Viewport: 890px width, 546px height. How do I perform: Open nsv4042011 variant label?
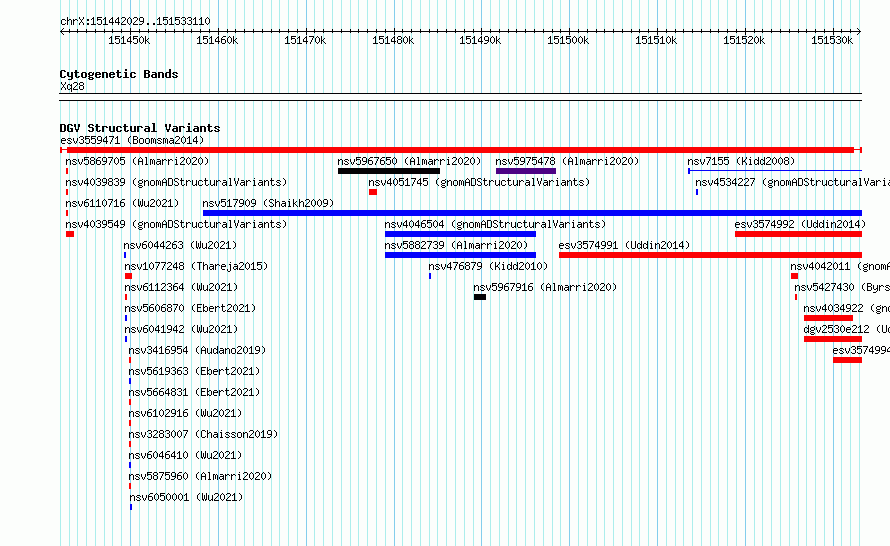(840, 266)
